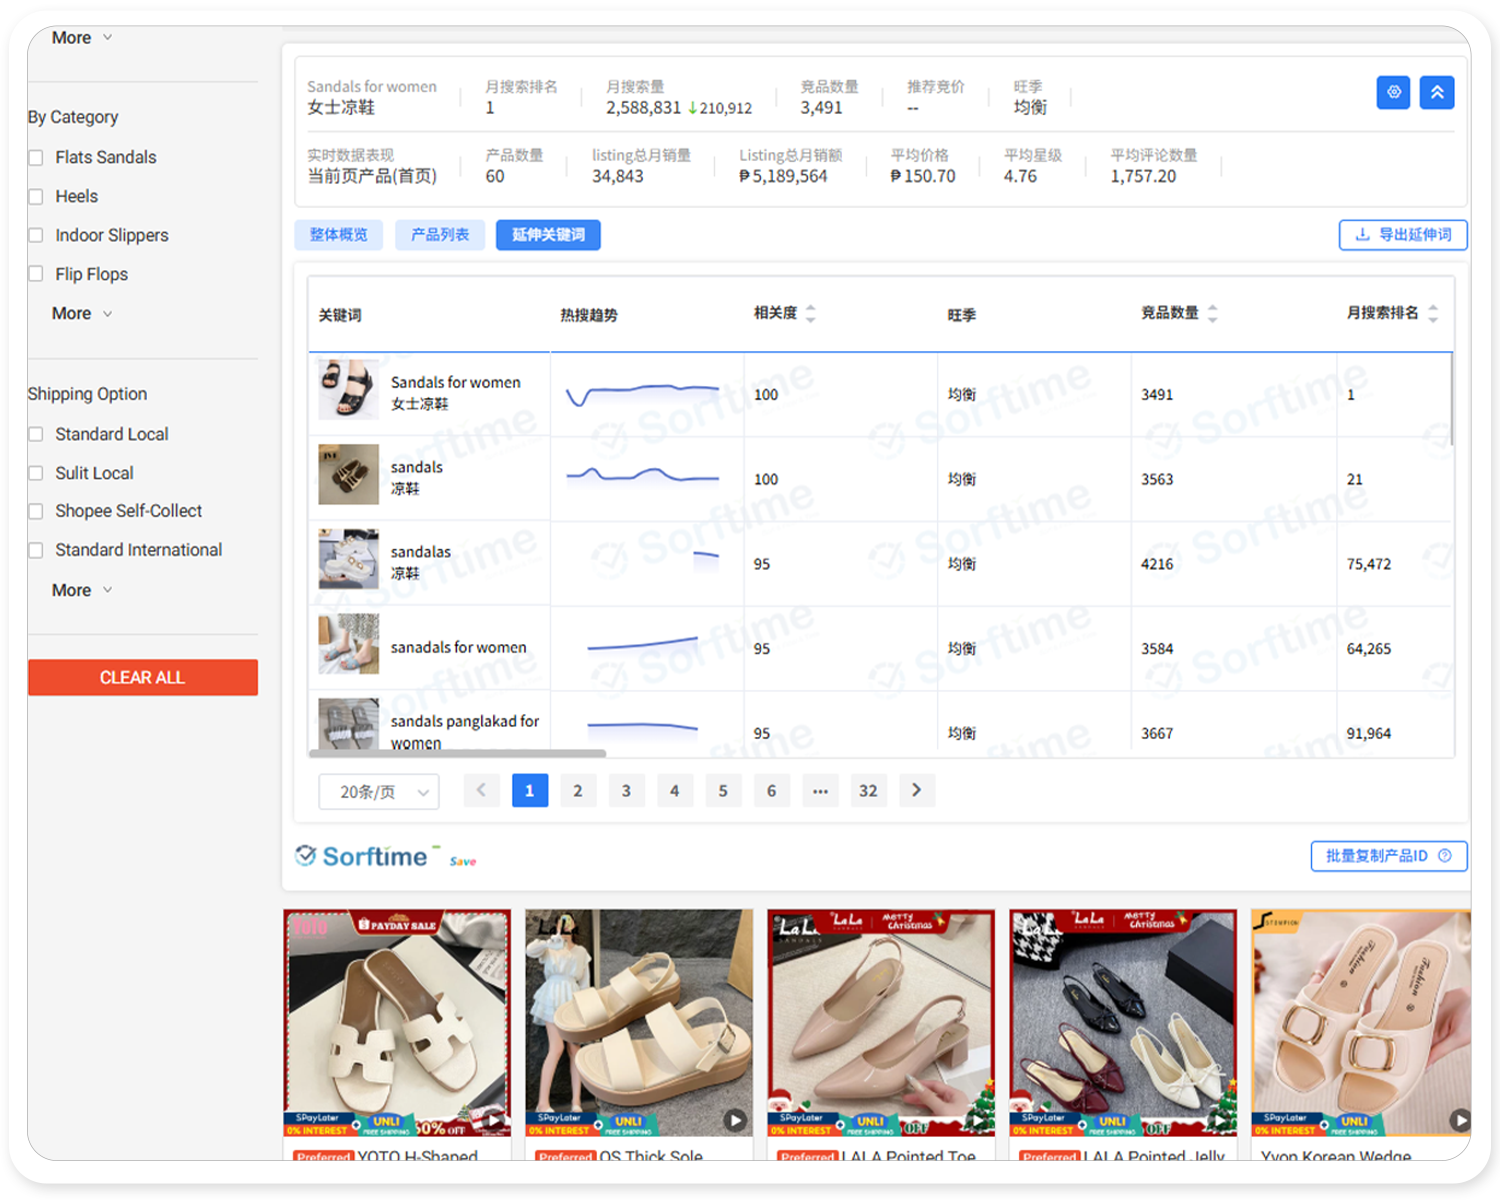The height and width of the screenshot is (1200, 1500).
Task: Click the CLEAR ALL button
Action: (143, 677)
